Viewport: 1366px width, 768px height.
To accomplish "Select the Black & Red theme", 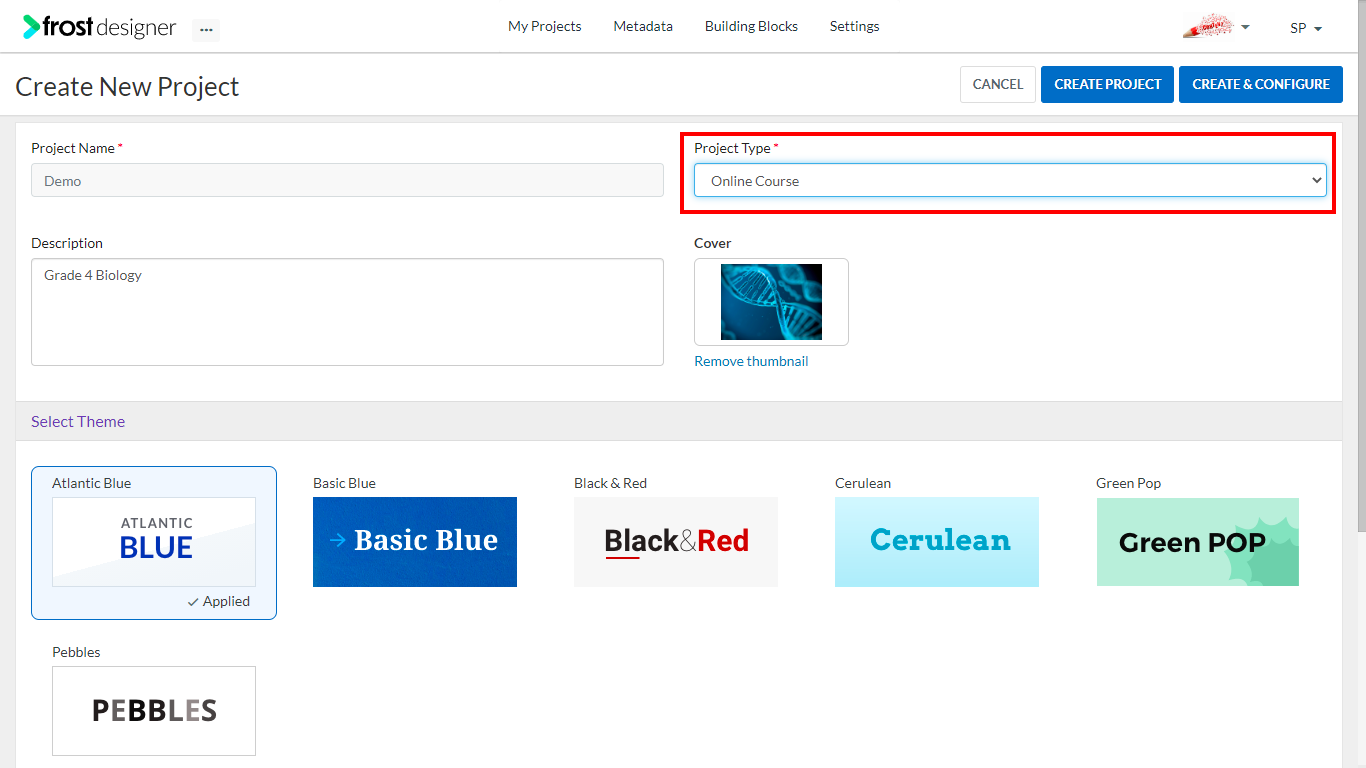I will (676, 542).
